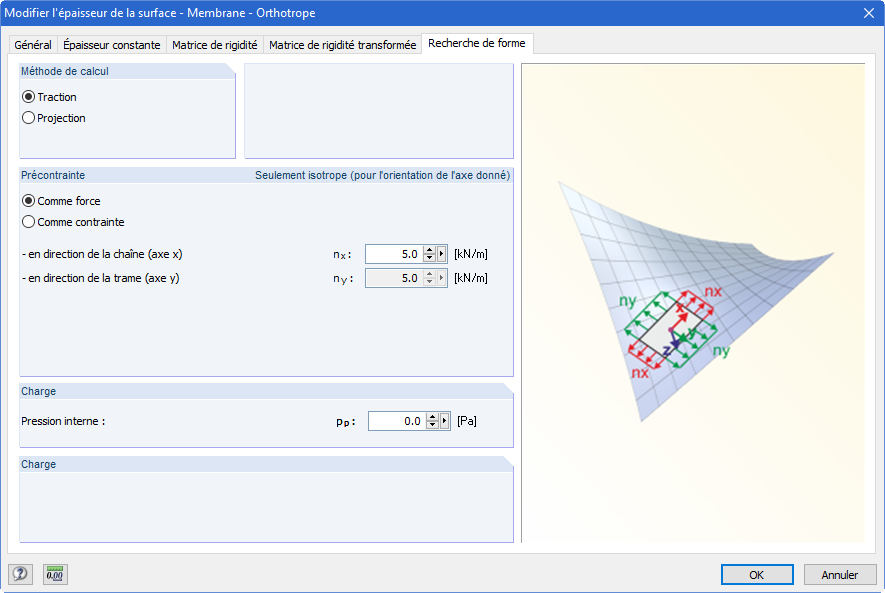Image resolution: width=885 pixels, height=593 pixels.
Task: Cancel with the Annuler button
Action: point(840,574)
